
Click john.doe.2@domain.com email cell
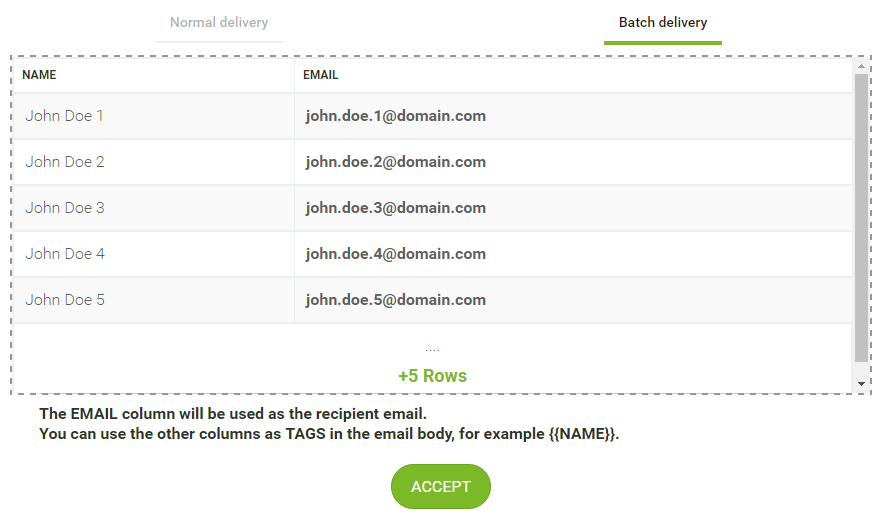pos(573,162)
